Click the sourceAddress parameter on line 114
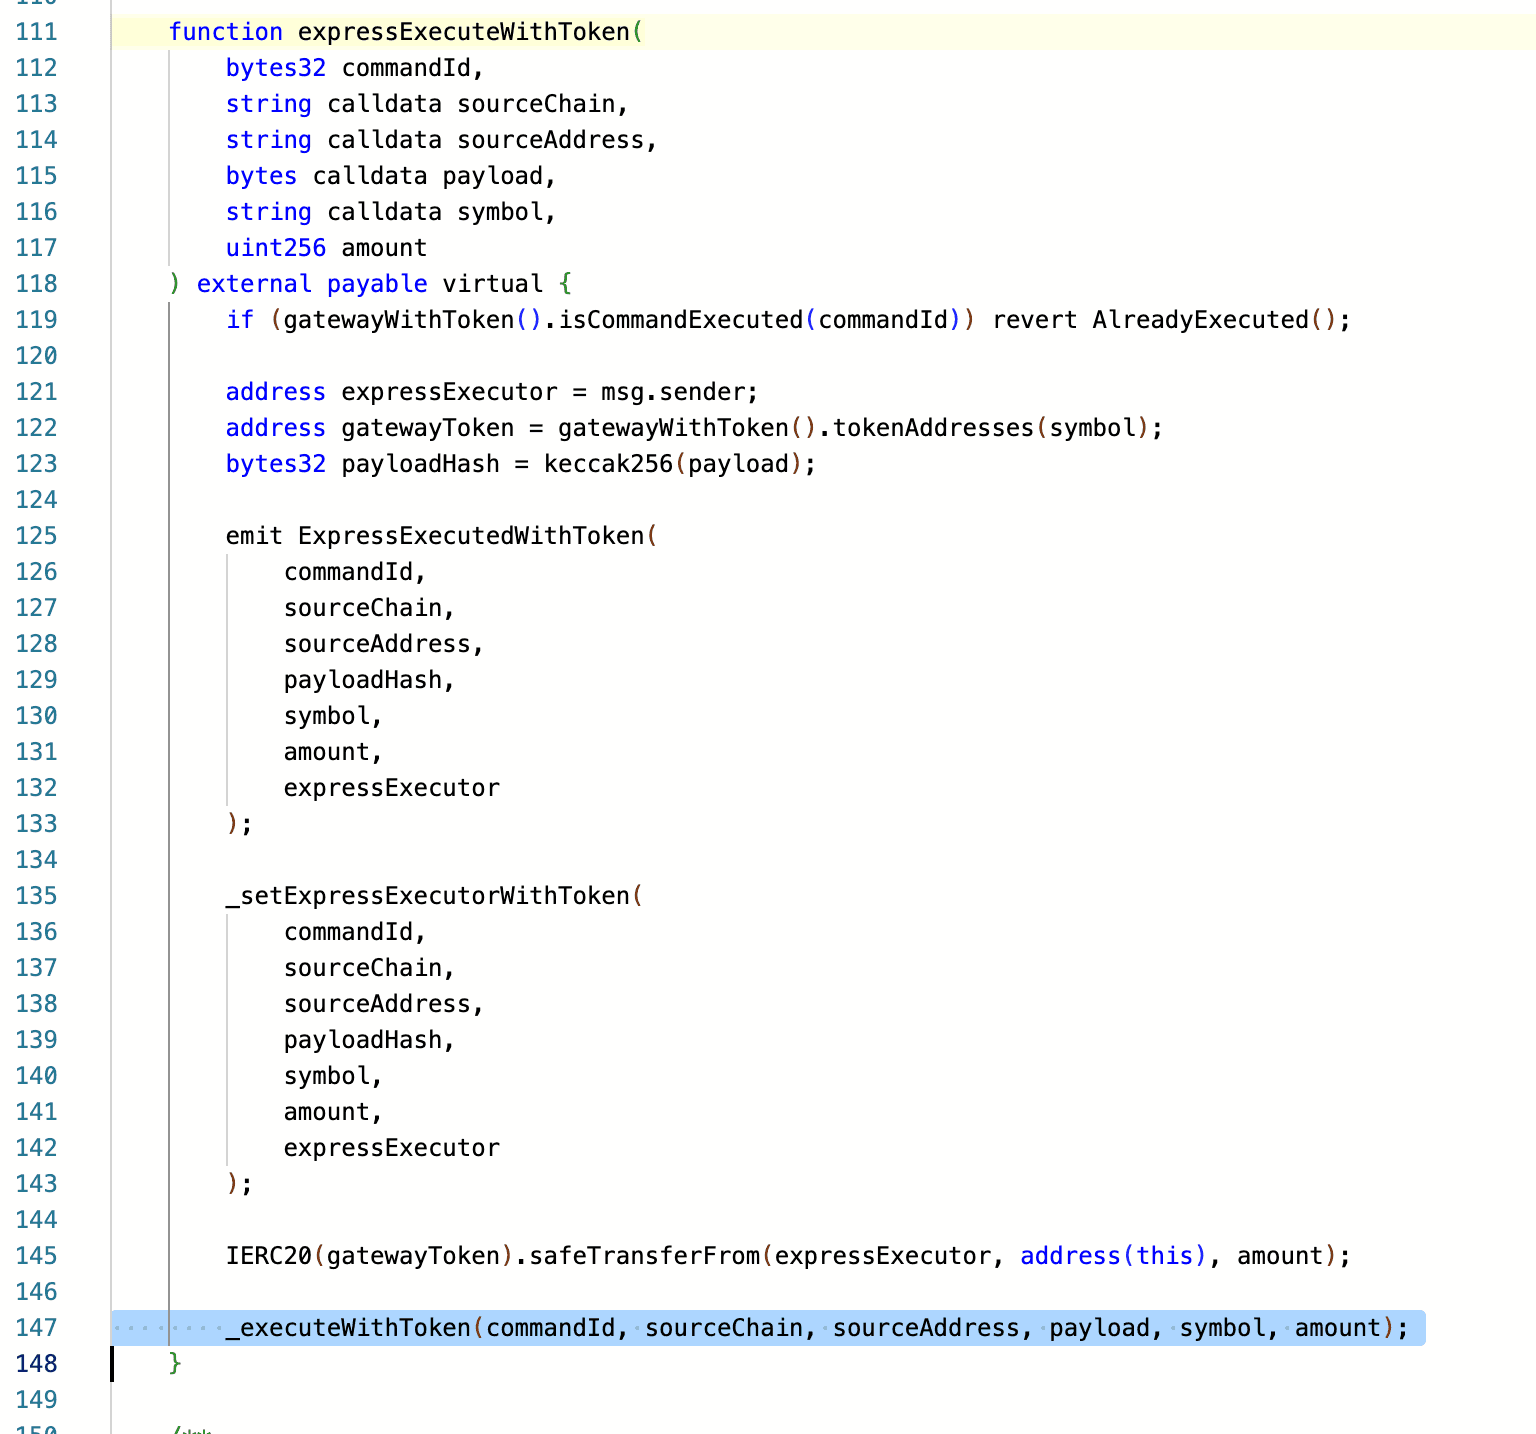1536x1434 pixels. 551,140
